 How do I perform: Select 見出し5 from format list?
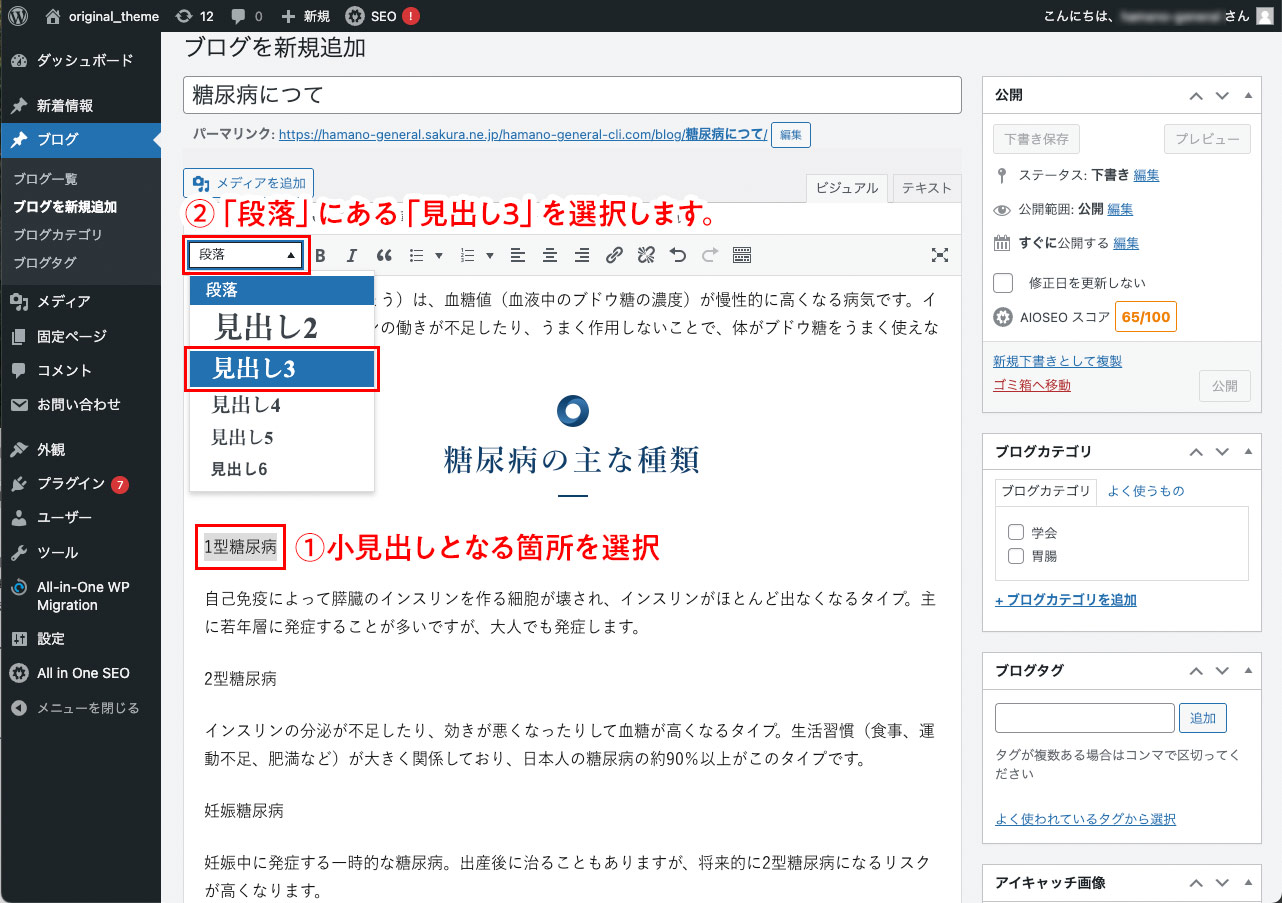click(282, 437)
